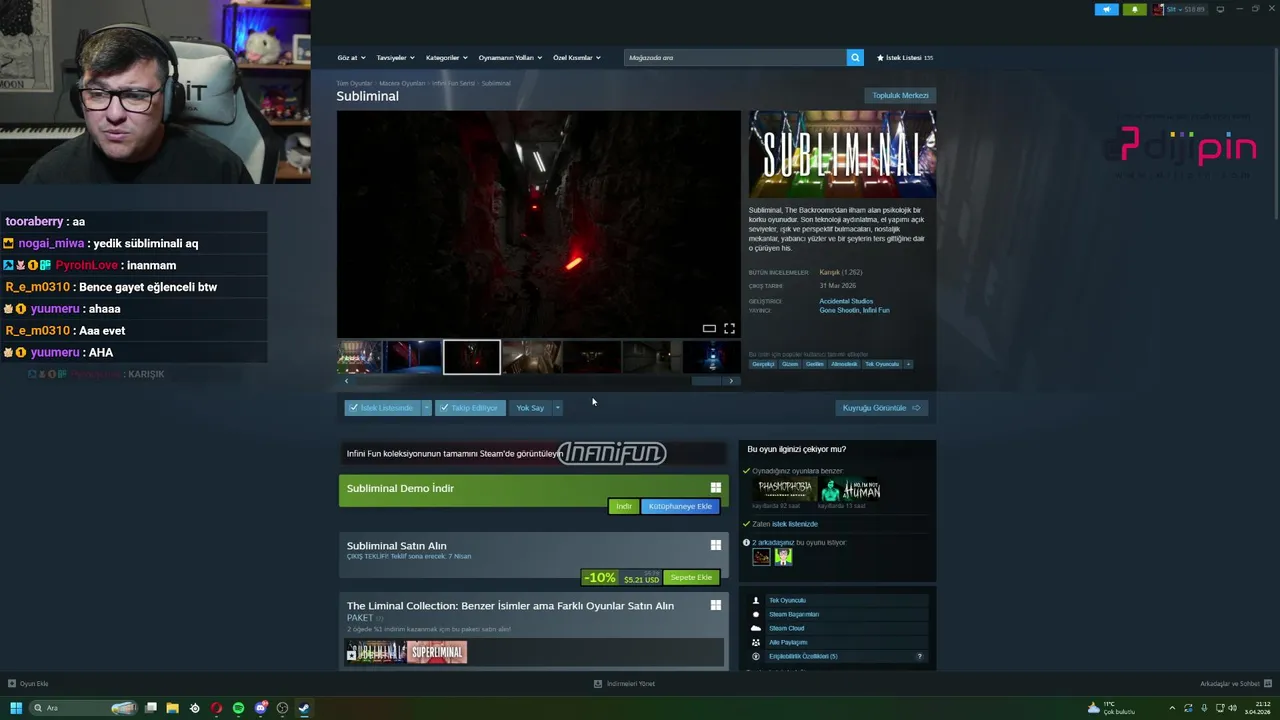Select the blue-lit second media thumbnail
This screenshot has width=1280, height=720.
click(x=413, y=357)
